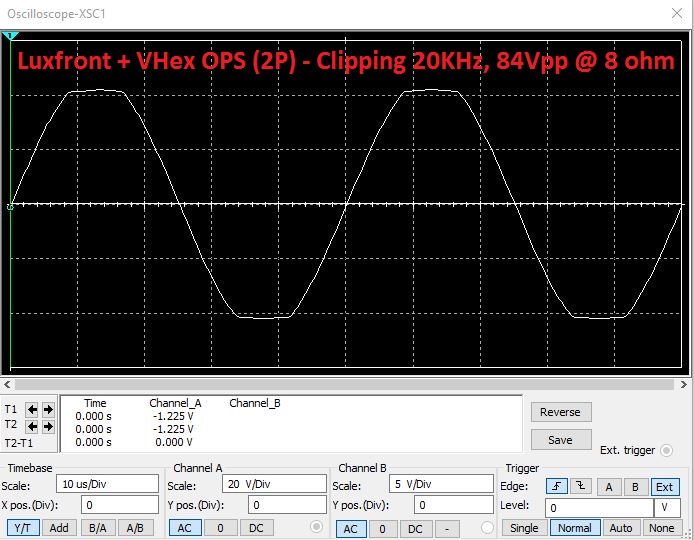
Task: Select the Channel A radio indicator
Action: 316,526
